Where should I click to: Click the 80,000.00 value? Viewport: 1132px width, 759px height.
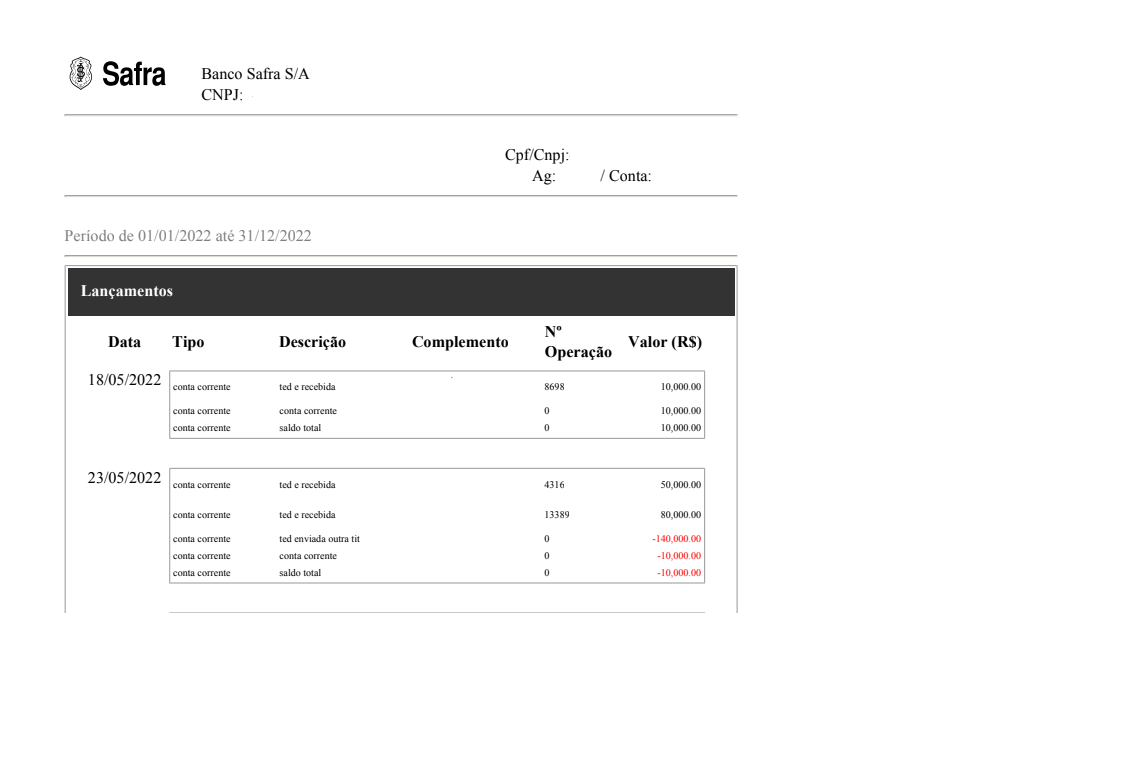680,515
